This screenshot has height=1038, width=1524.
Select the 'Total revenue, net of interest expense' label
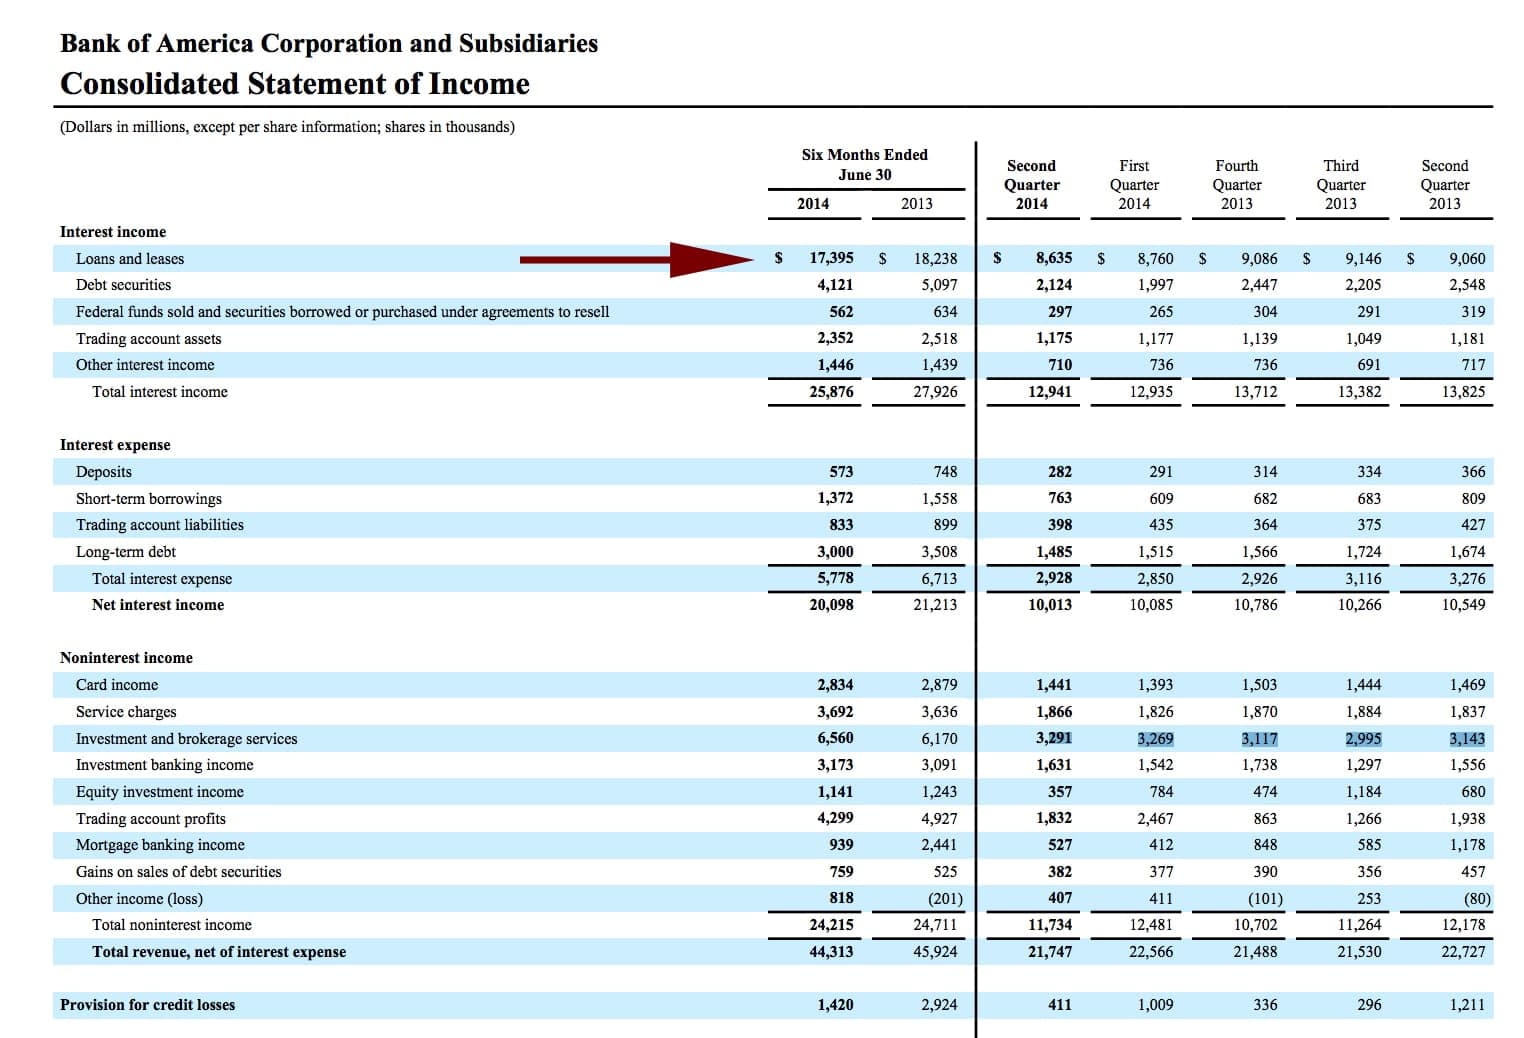219,952
